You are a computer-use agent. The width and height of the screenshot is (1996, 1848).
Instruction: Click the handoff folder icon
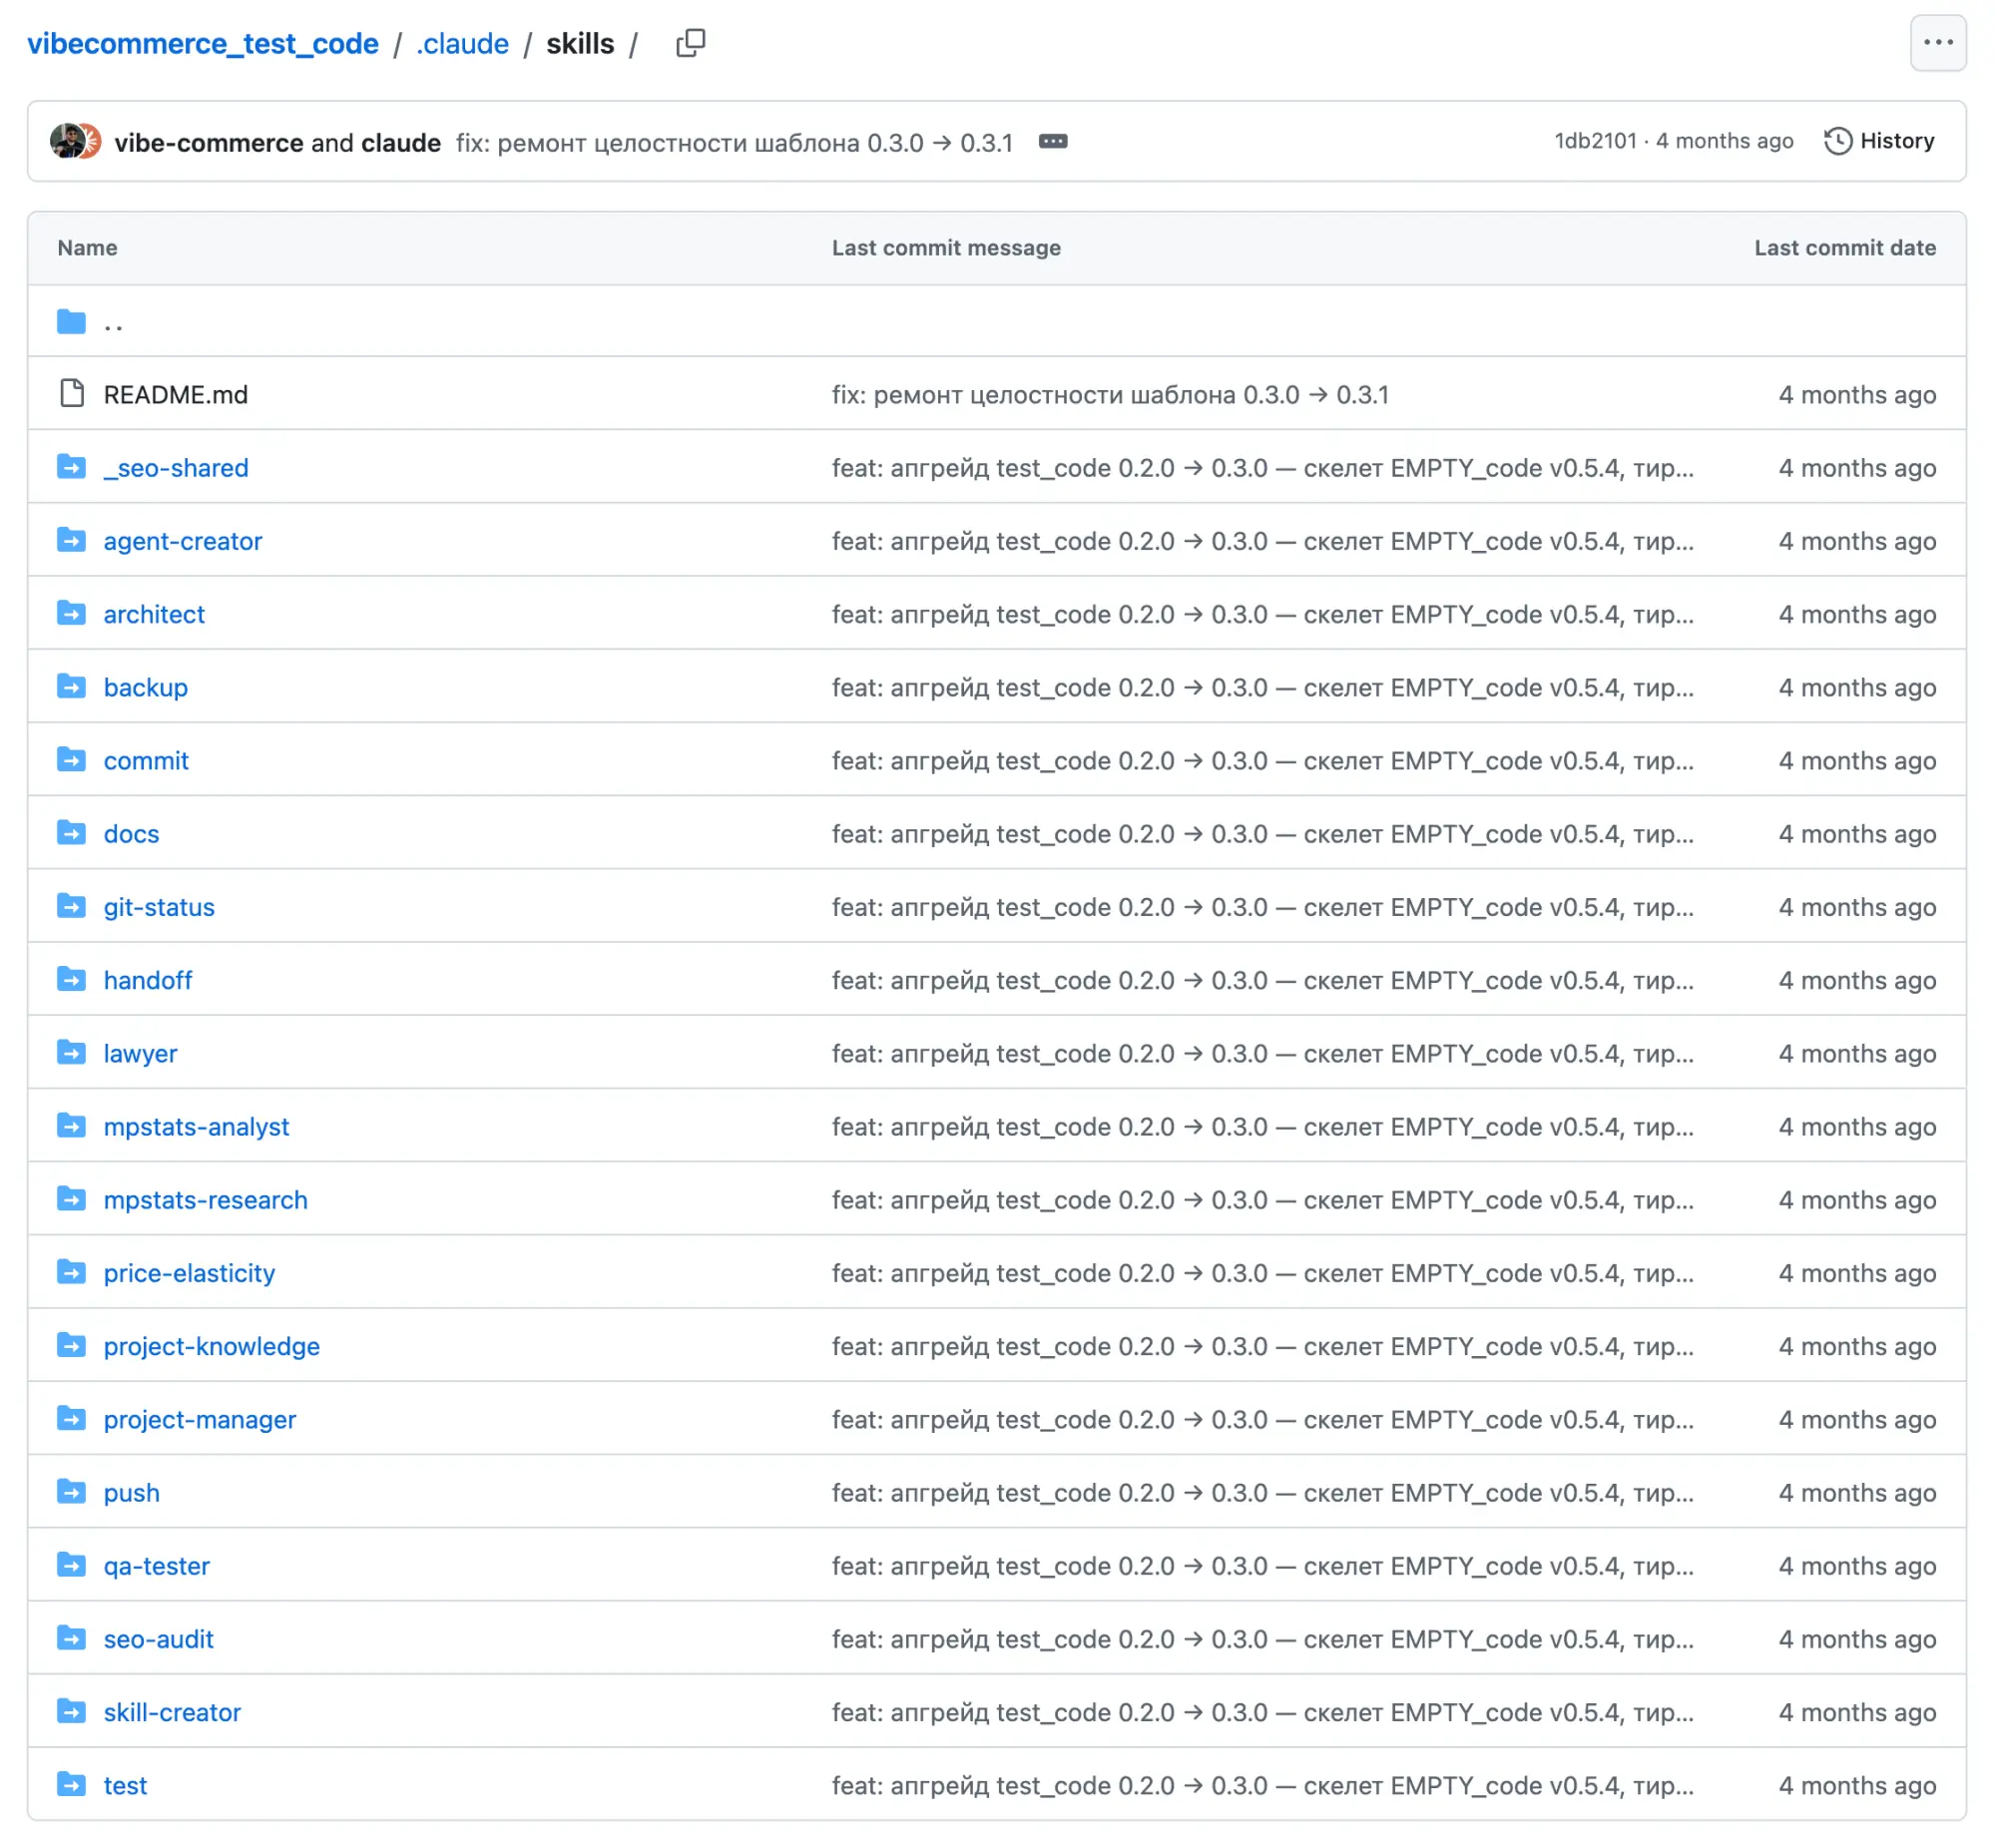coord(71,979)
